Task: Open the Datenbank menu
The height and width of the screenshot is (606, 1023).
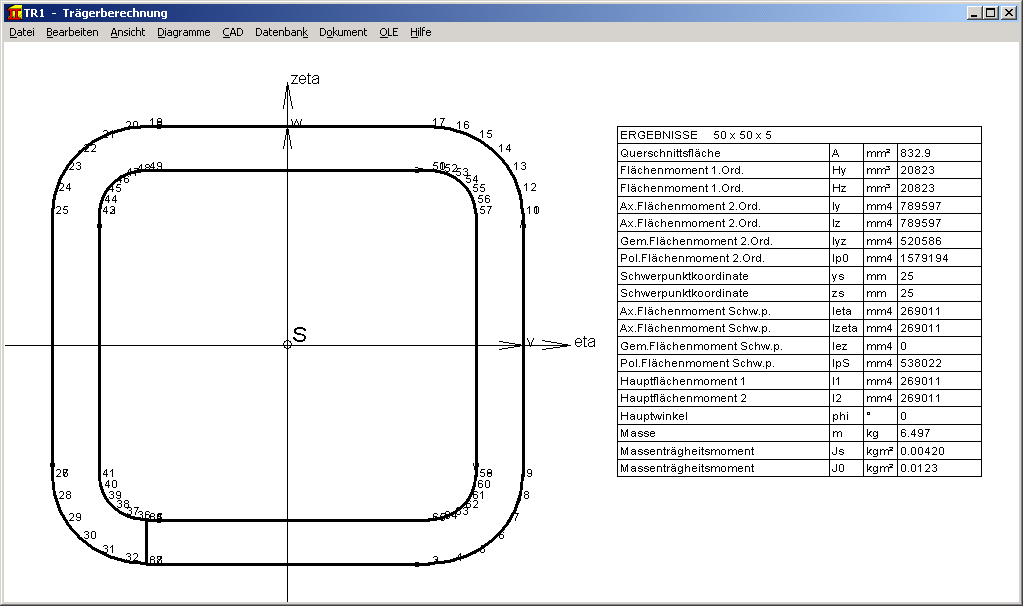Action: [x=281, y=32]
